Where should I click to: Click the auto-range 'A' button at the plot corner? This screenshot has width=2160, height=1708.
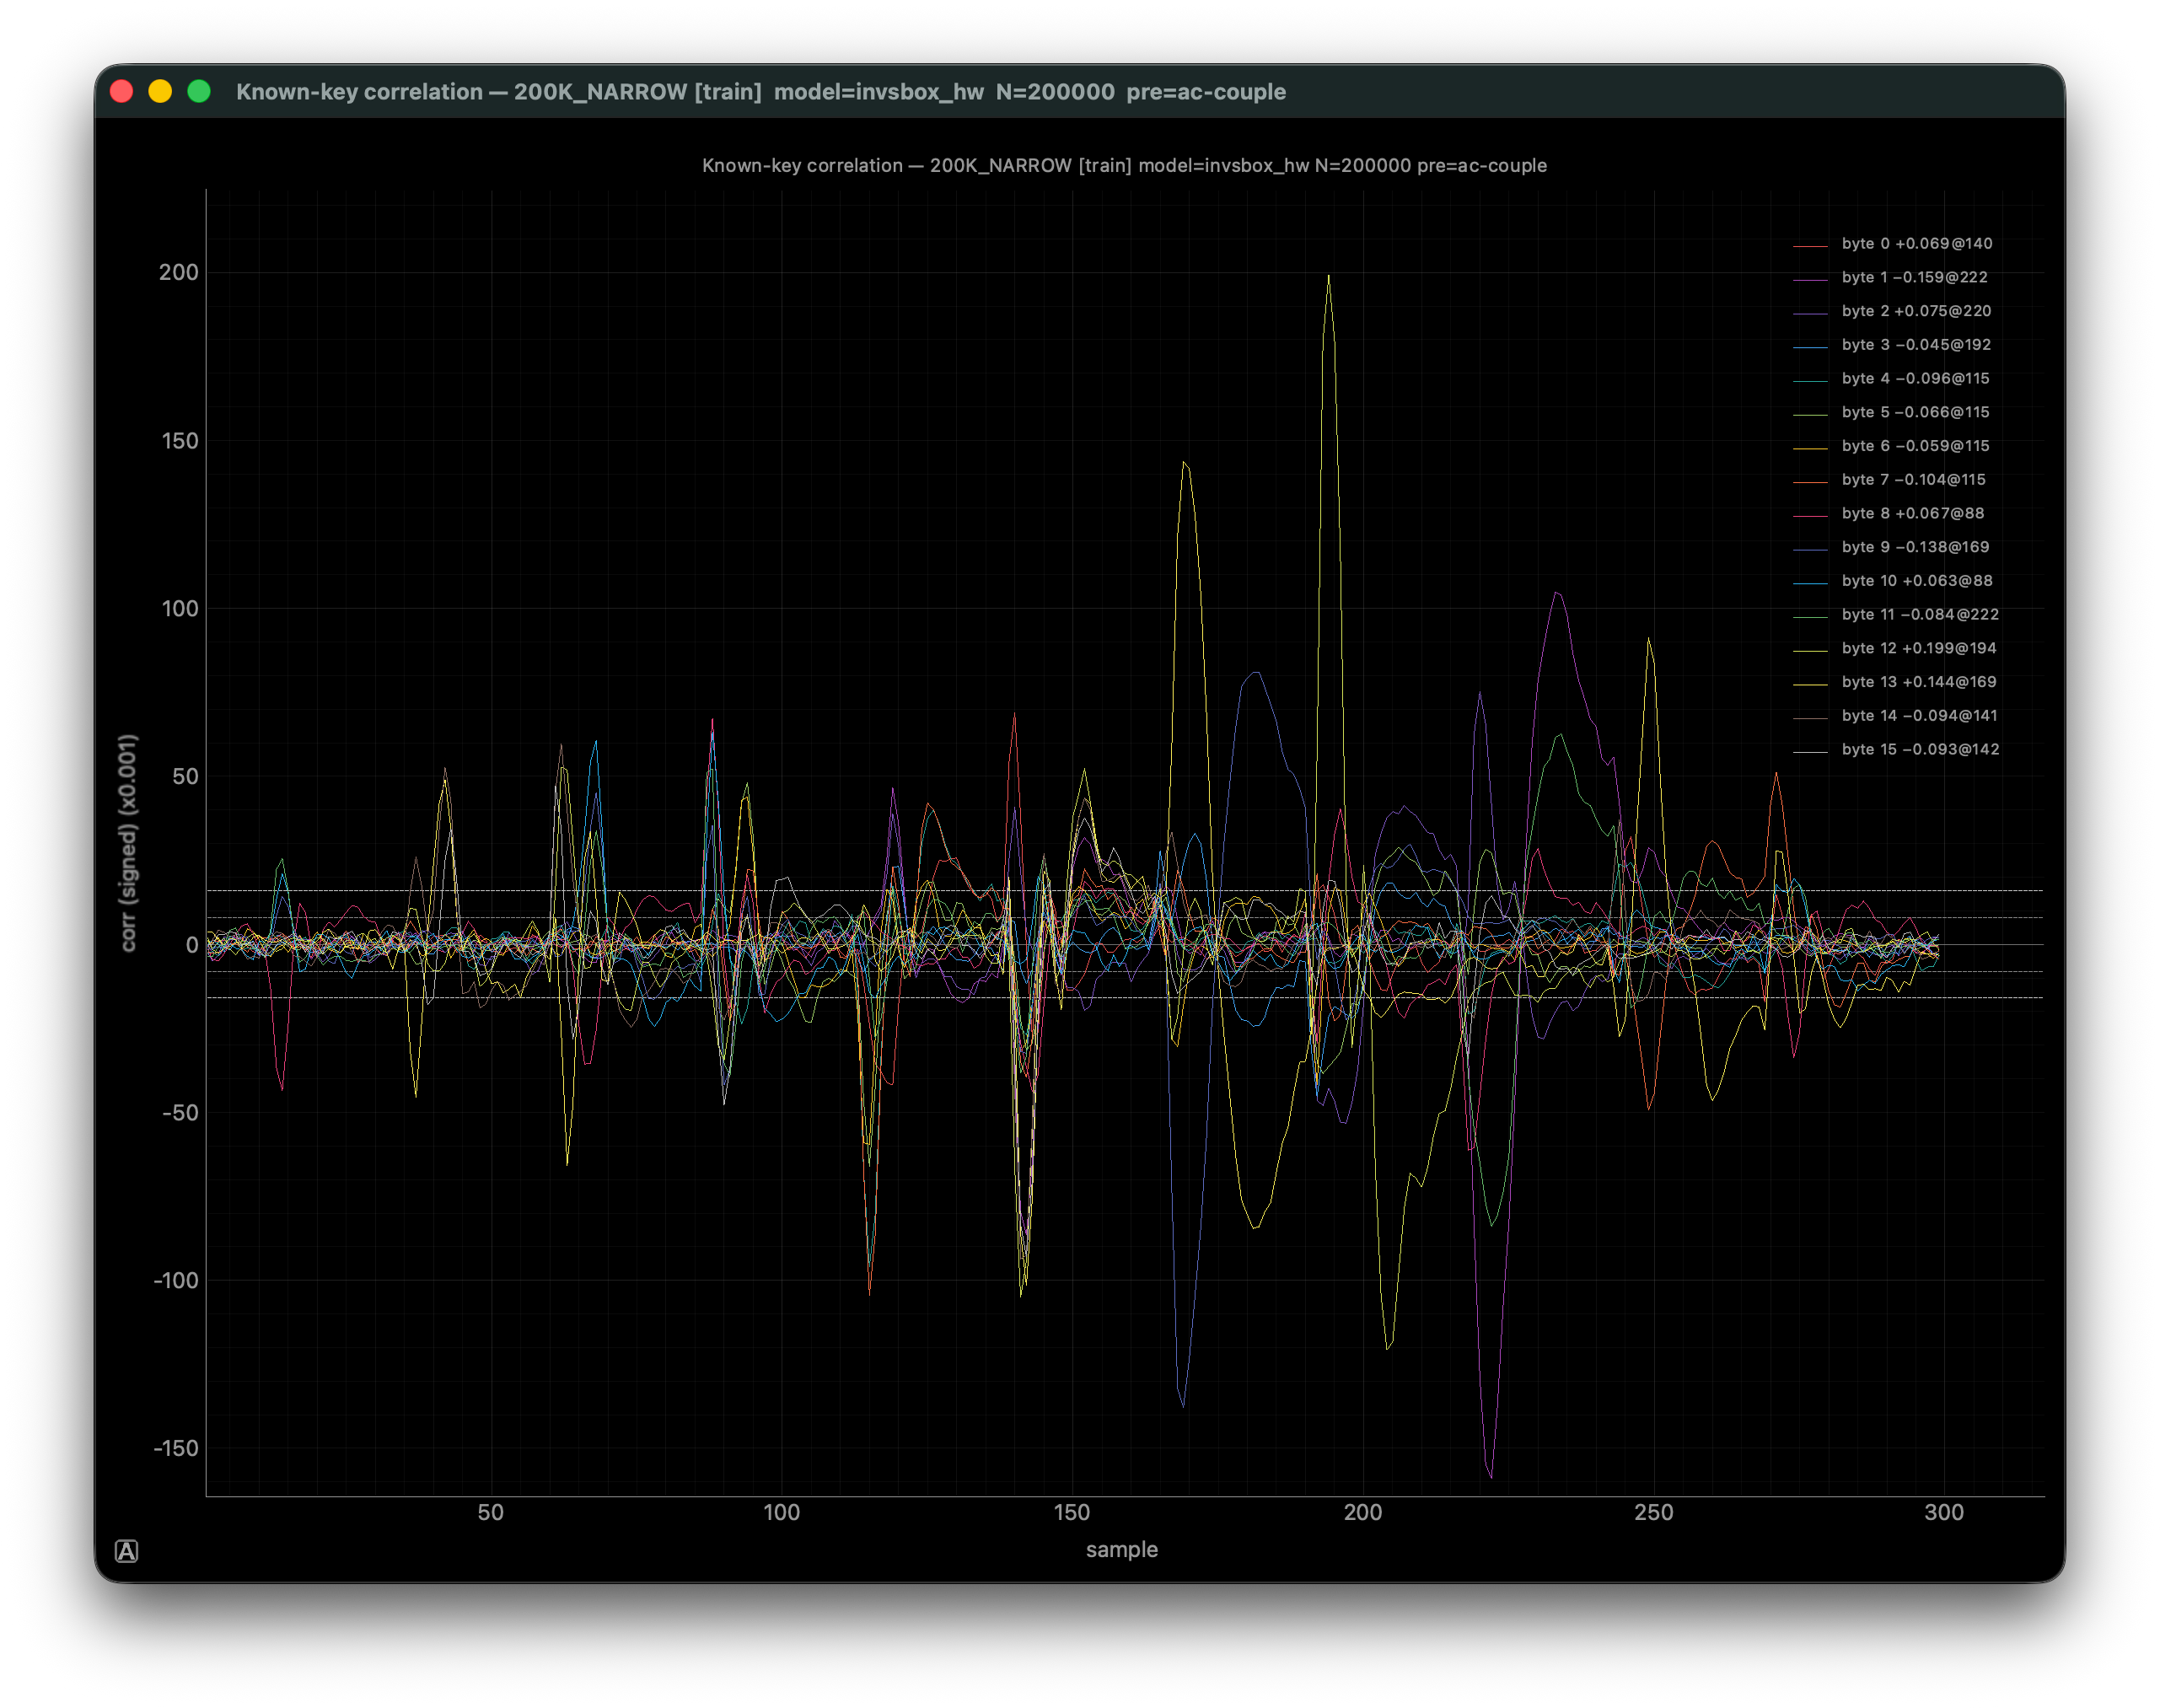(x=126, y=1551)
